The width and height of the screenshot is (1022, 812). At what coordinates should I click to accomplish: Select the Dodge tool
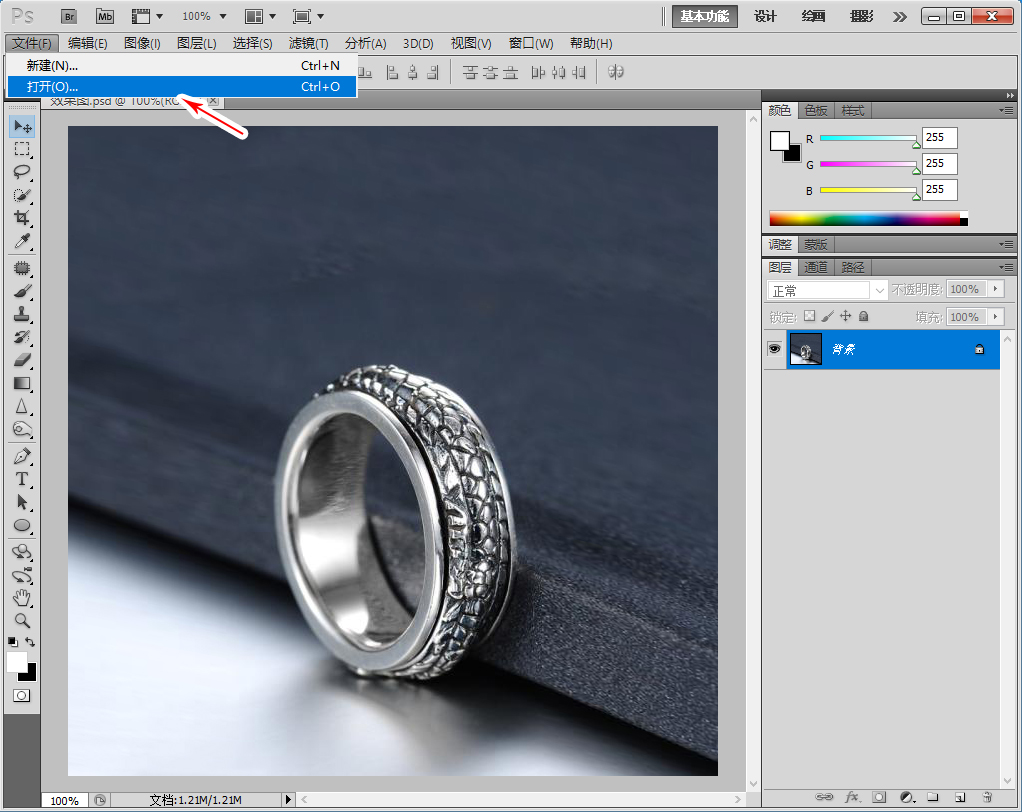point(22,429)
